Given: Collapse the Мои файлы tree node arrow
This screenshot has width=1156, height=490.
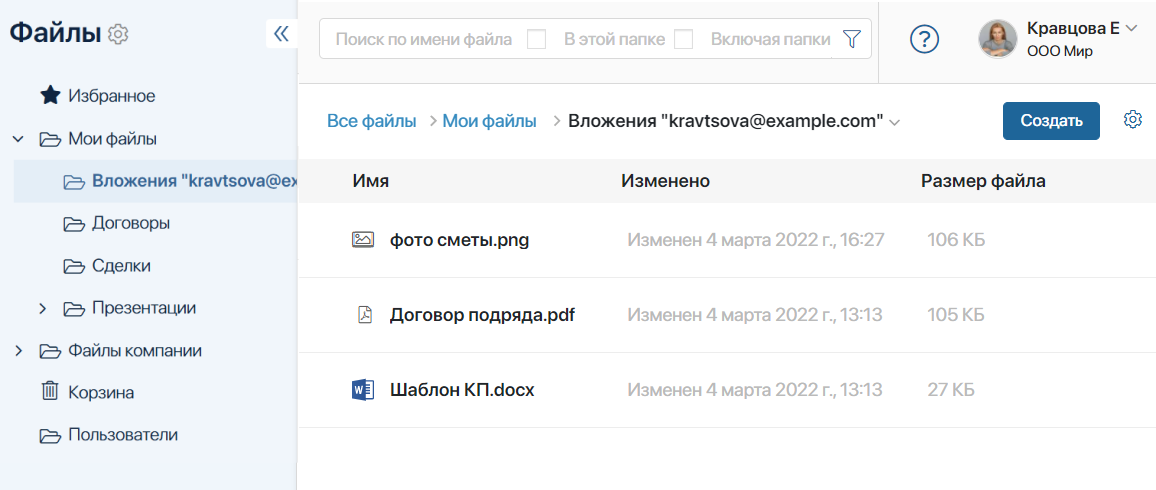Looking at the screenshot, I should 19,139.
